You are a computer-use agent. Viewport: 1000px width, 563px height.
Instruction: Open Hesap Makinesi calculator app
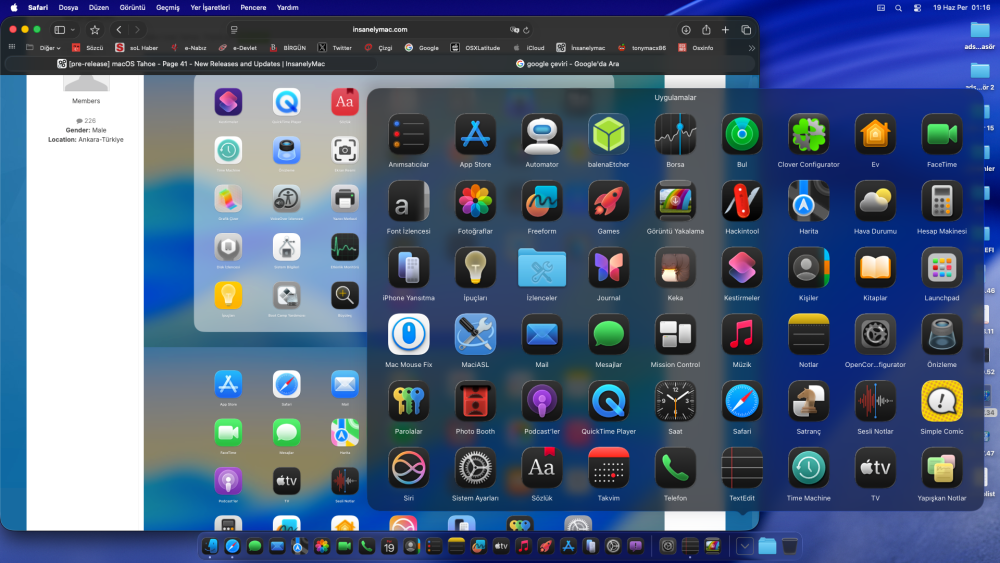(x=941, y=201)
